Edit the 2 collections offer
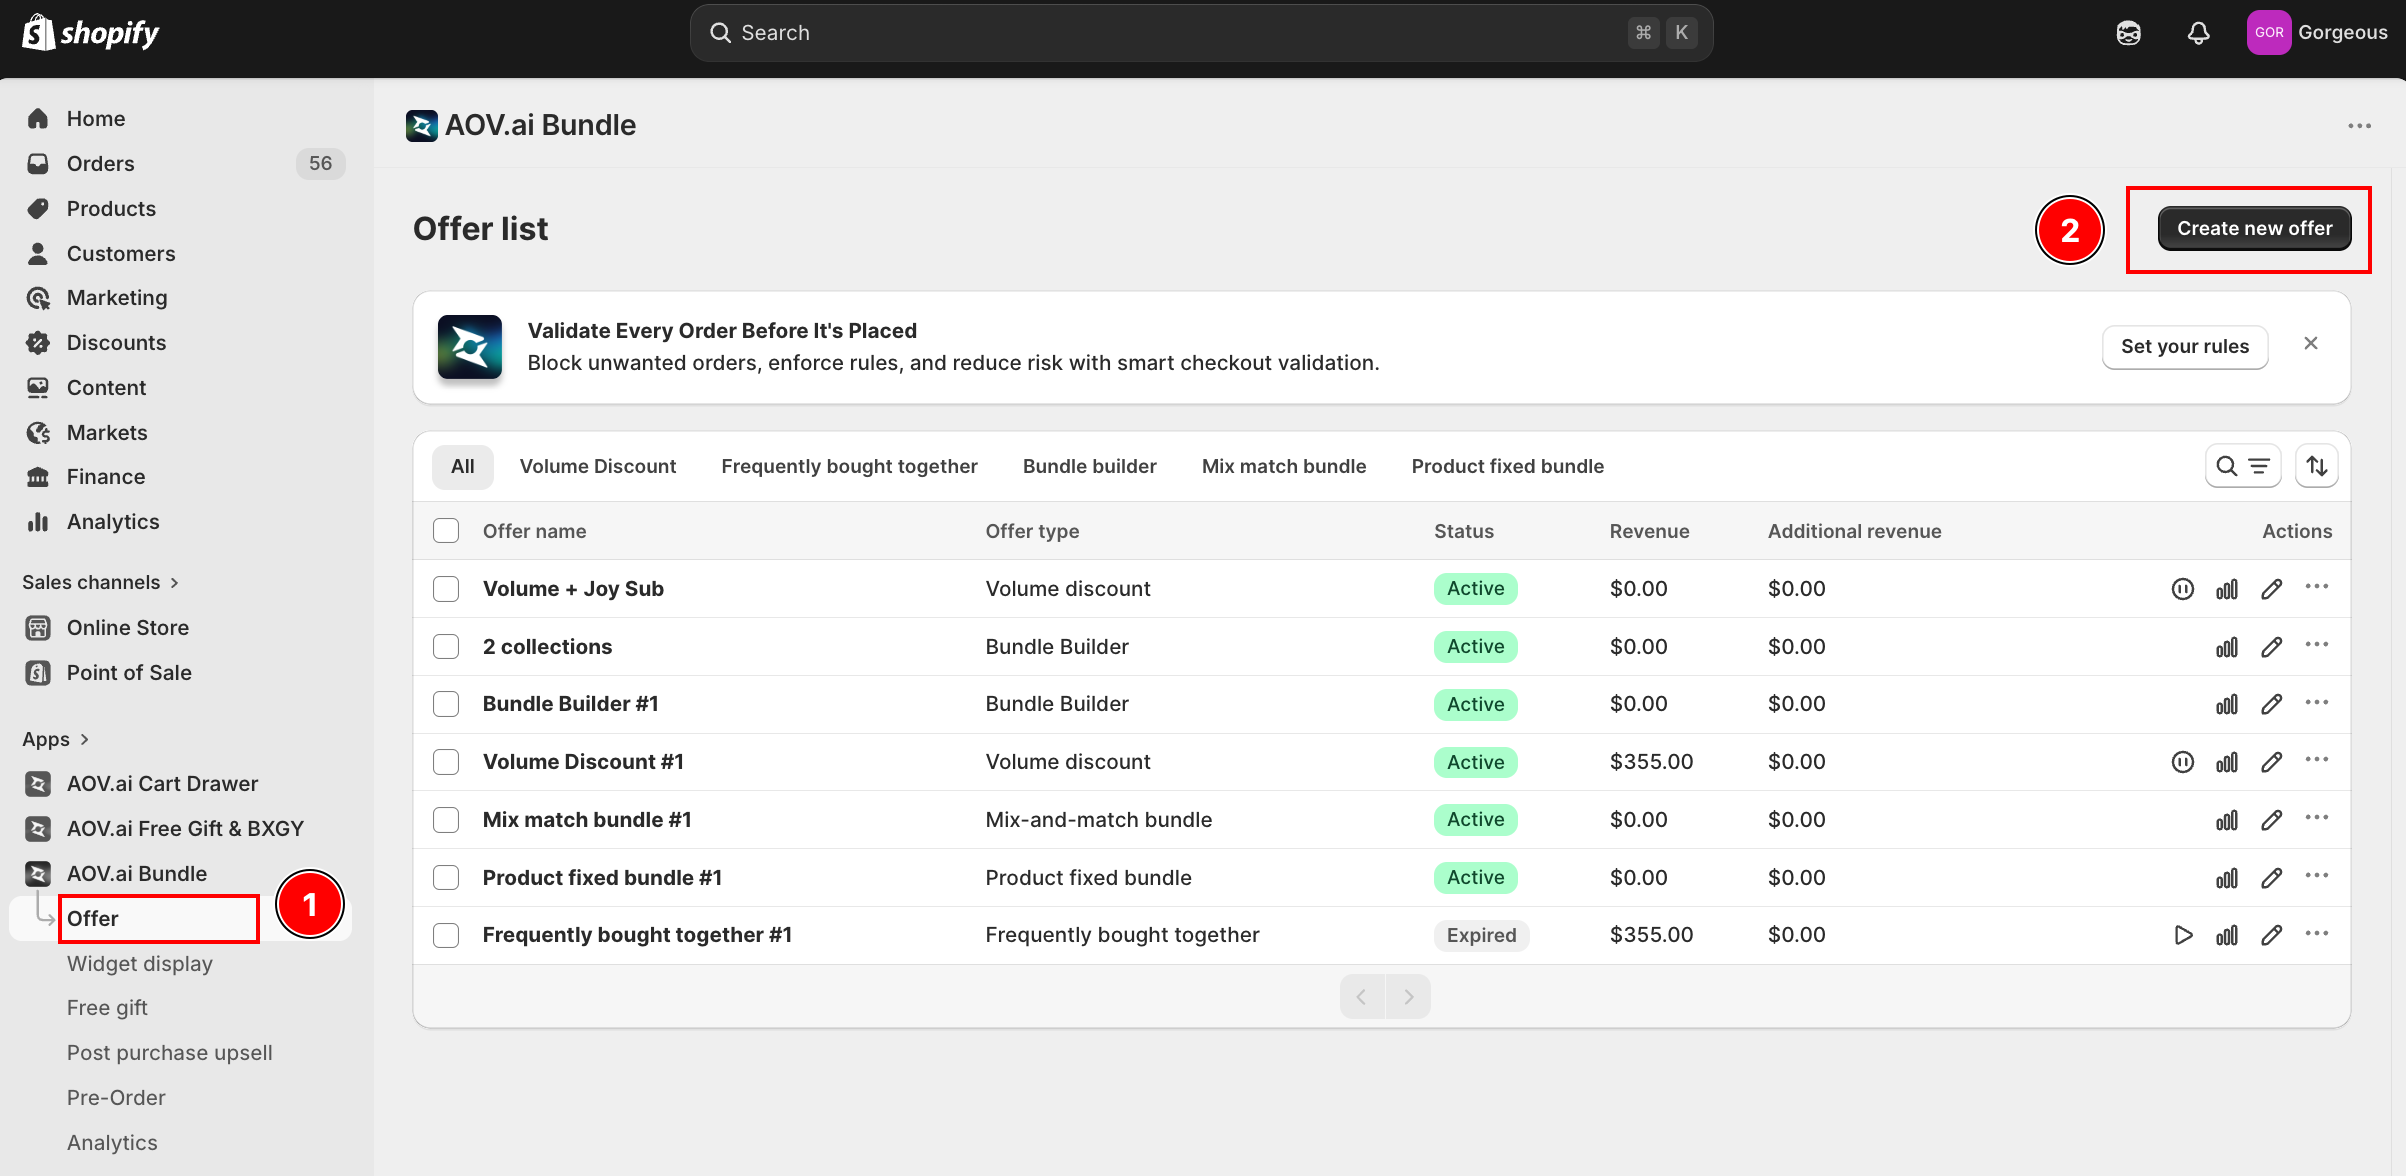This screenshot has width=2406, height=1176. [x=2272, y=647]
